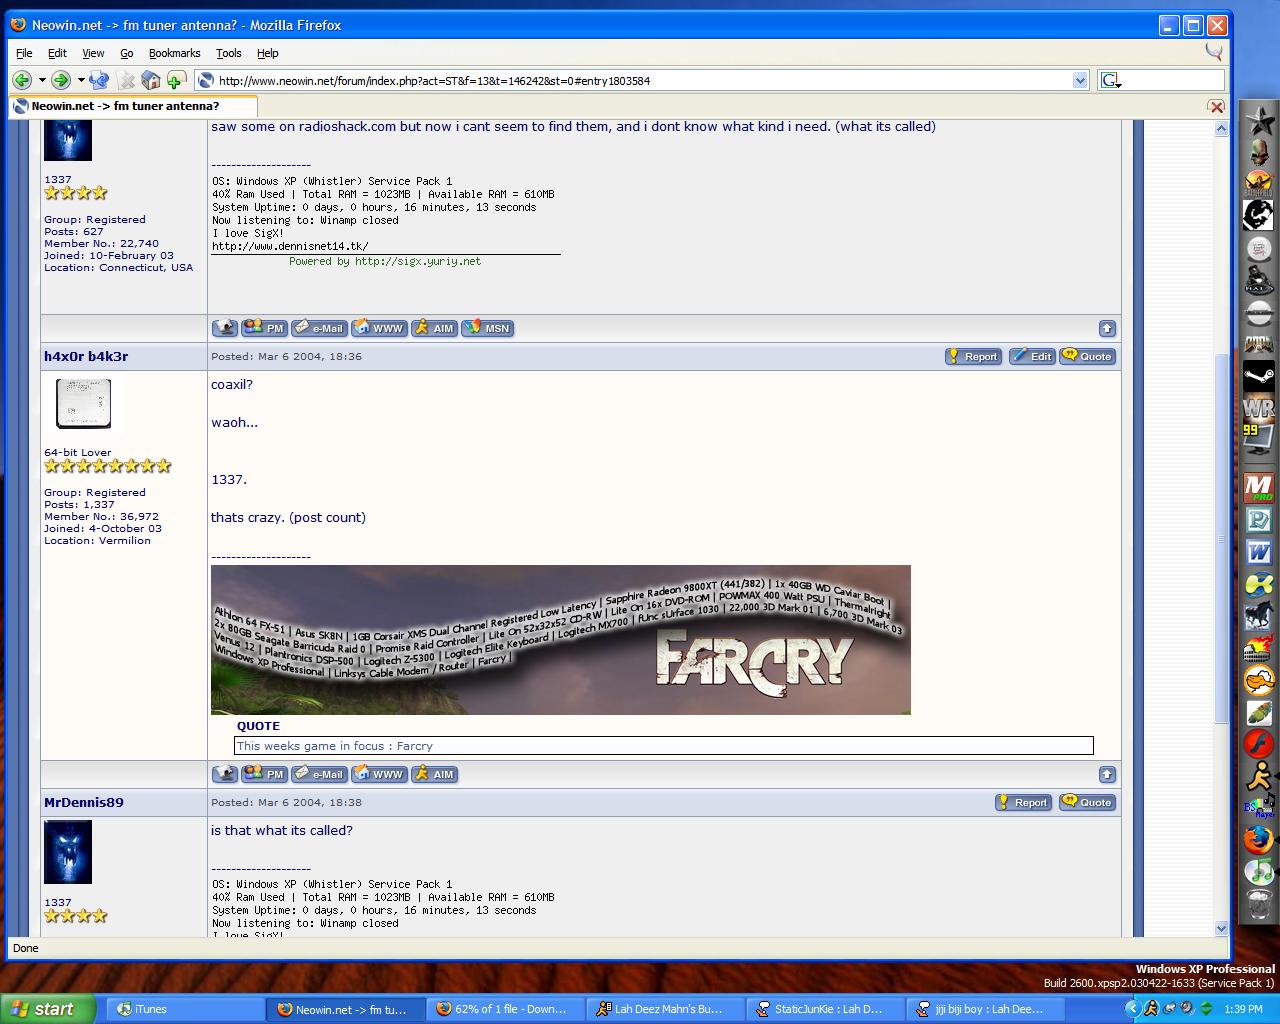Screen dimensions: 1280x1024
Task: Open the Back history dropdown arrow
Action: 42,80
